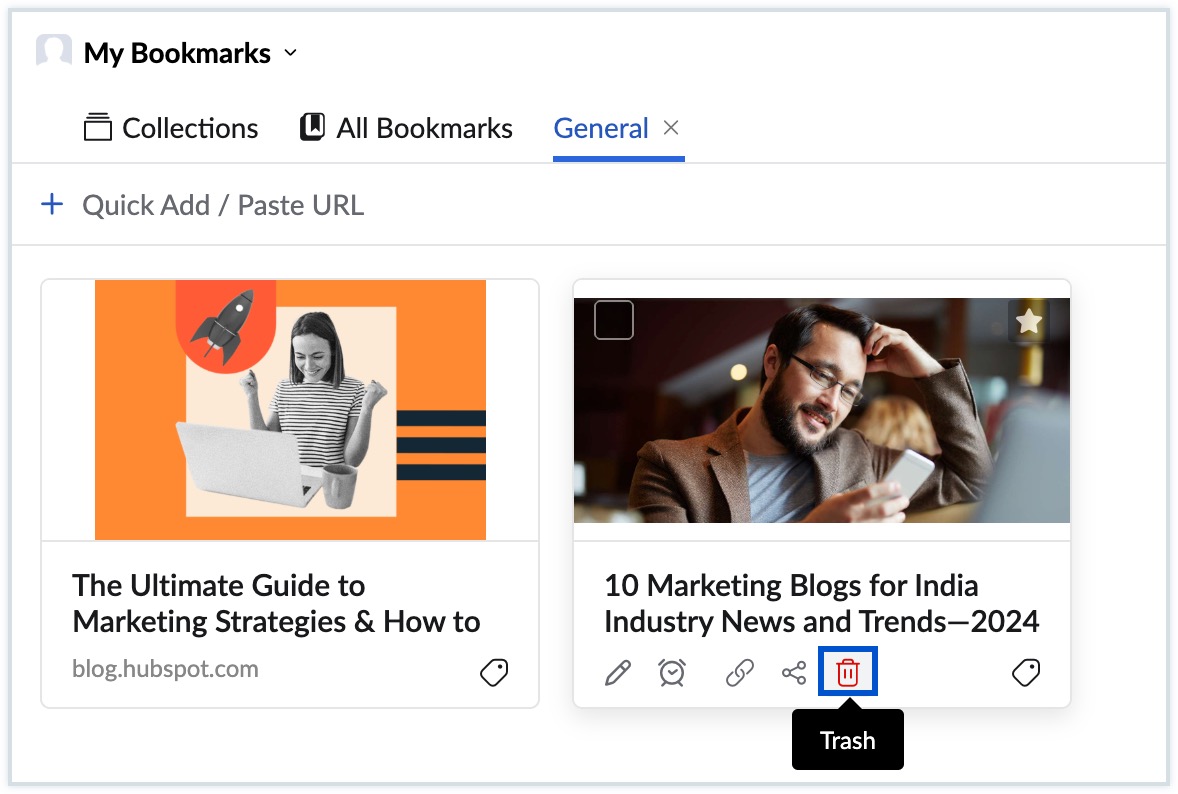Click the pencil edit icon
The width and height of the screenshot is (1178, 794).
pos(618,673)
